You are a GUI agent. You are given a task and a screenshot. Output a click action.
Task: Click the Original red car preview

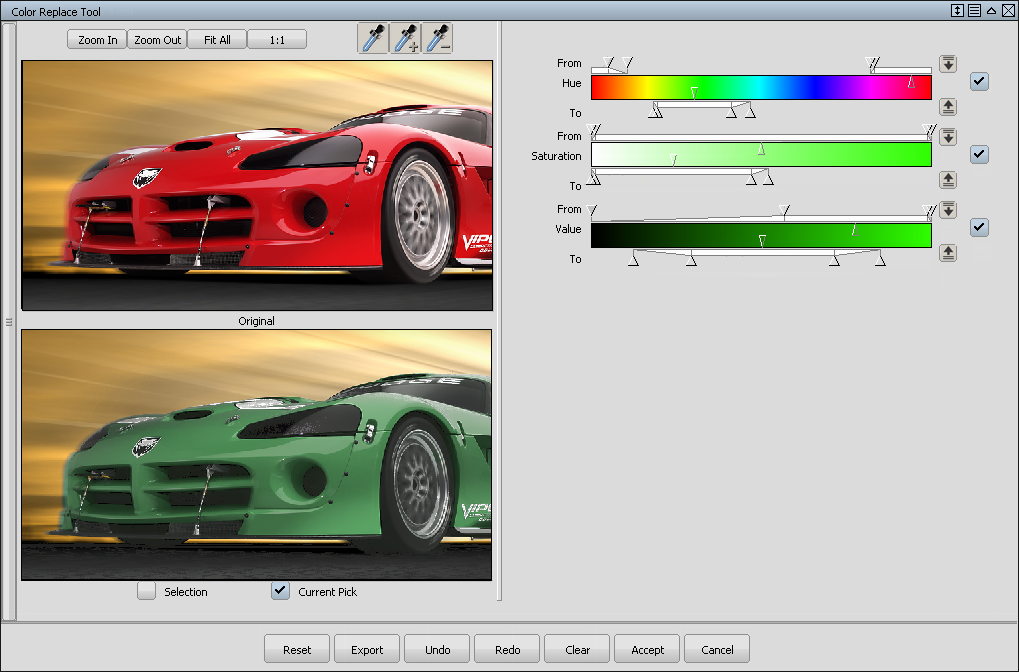[257, 185]
